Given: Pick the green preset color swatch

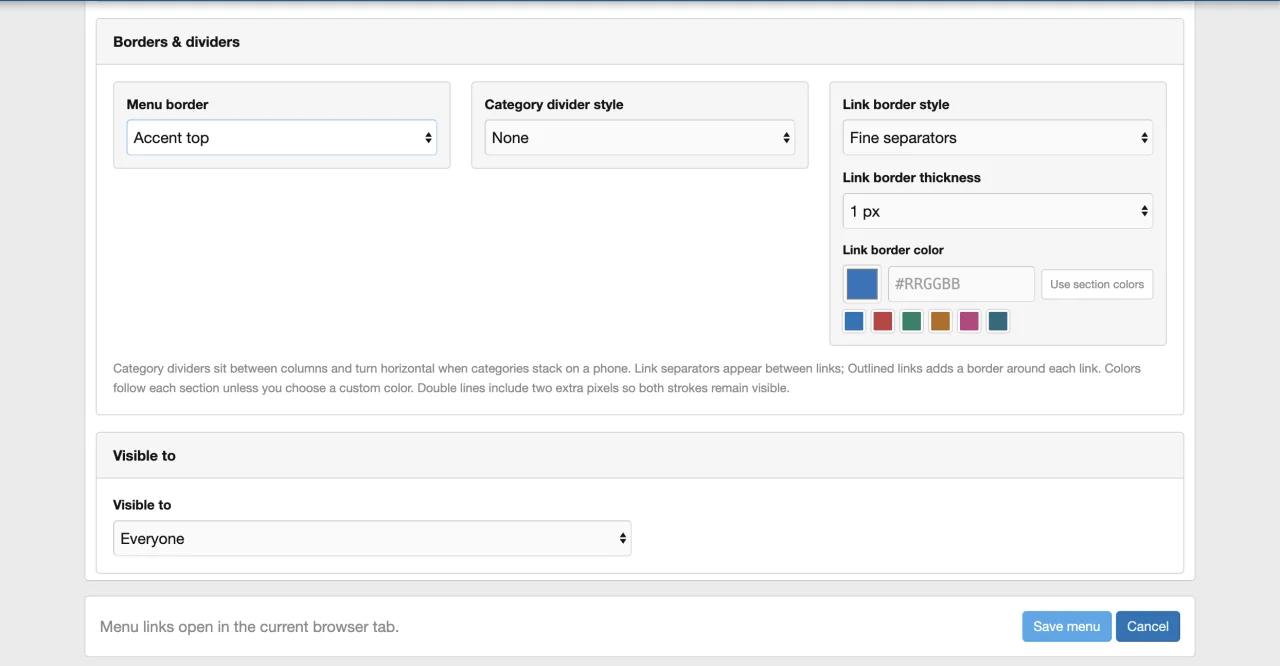Looking at the screenshot, I should tap(911, 321).
